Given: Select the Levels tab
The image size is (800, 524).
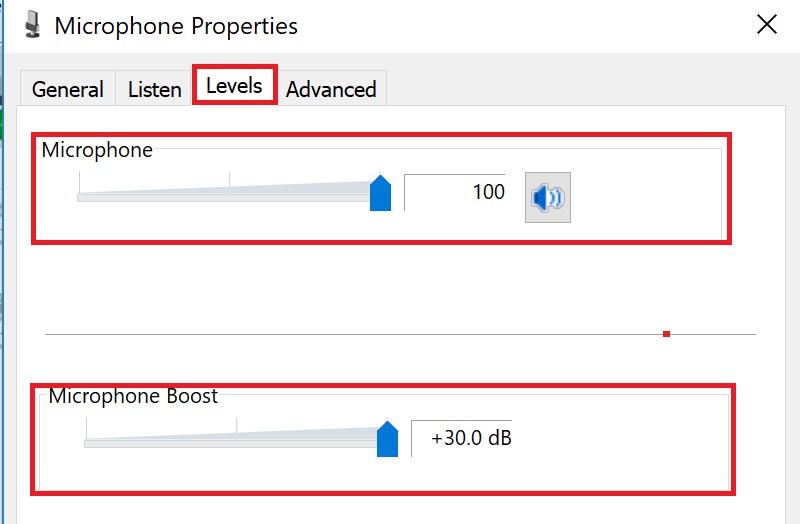Looking at the screenshot, I should (x=234, y=86).
